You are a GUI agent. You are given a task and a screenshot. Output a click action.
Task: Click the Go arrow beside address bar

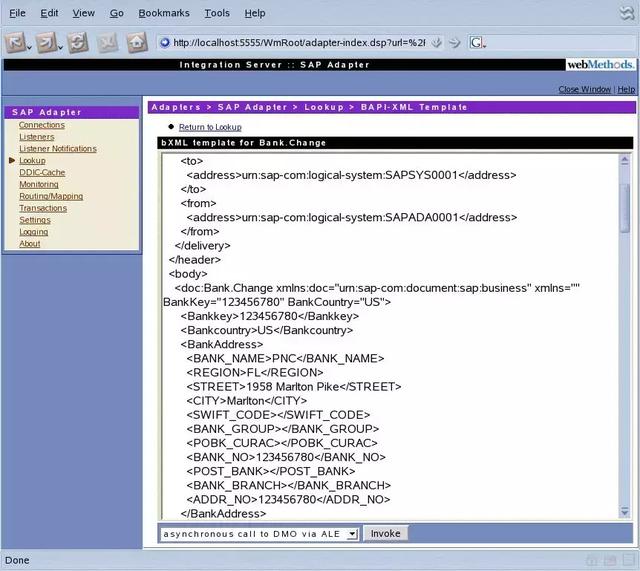455,42
